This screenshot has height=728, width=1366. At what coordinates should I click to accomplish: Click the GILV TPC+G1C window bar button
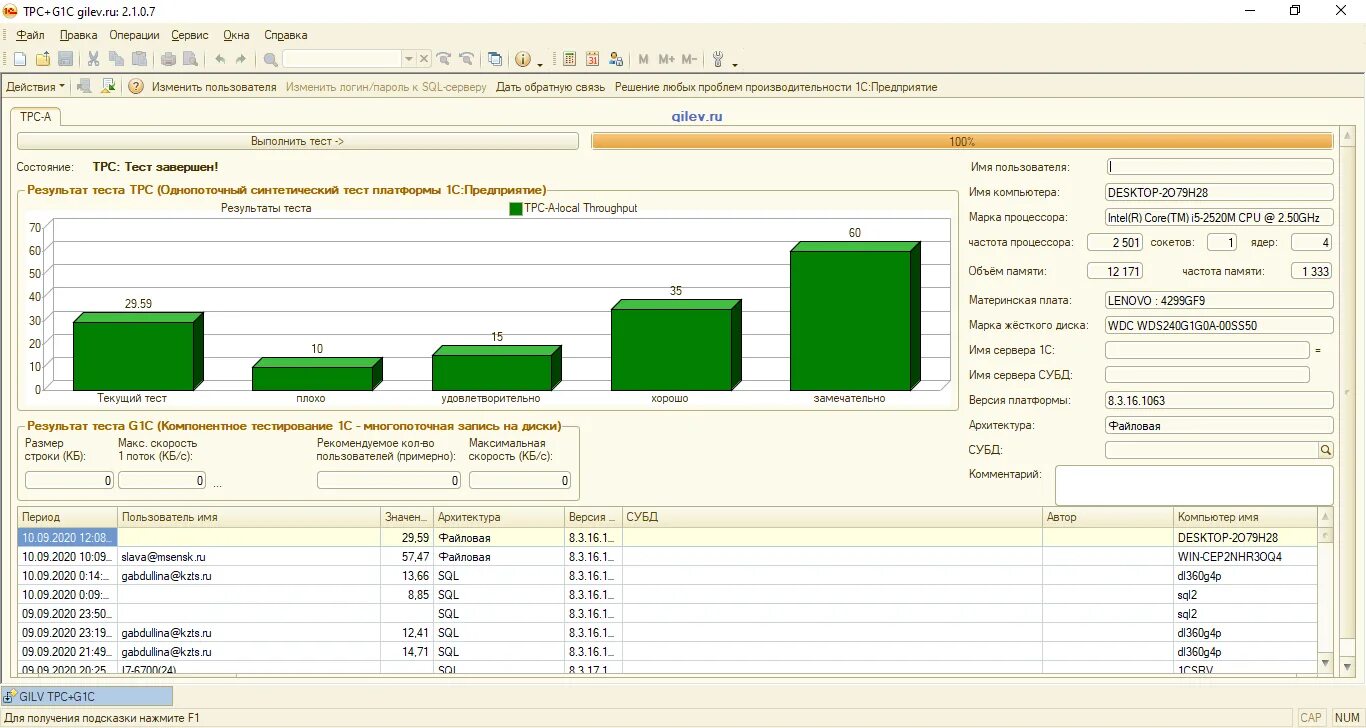87,696
